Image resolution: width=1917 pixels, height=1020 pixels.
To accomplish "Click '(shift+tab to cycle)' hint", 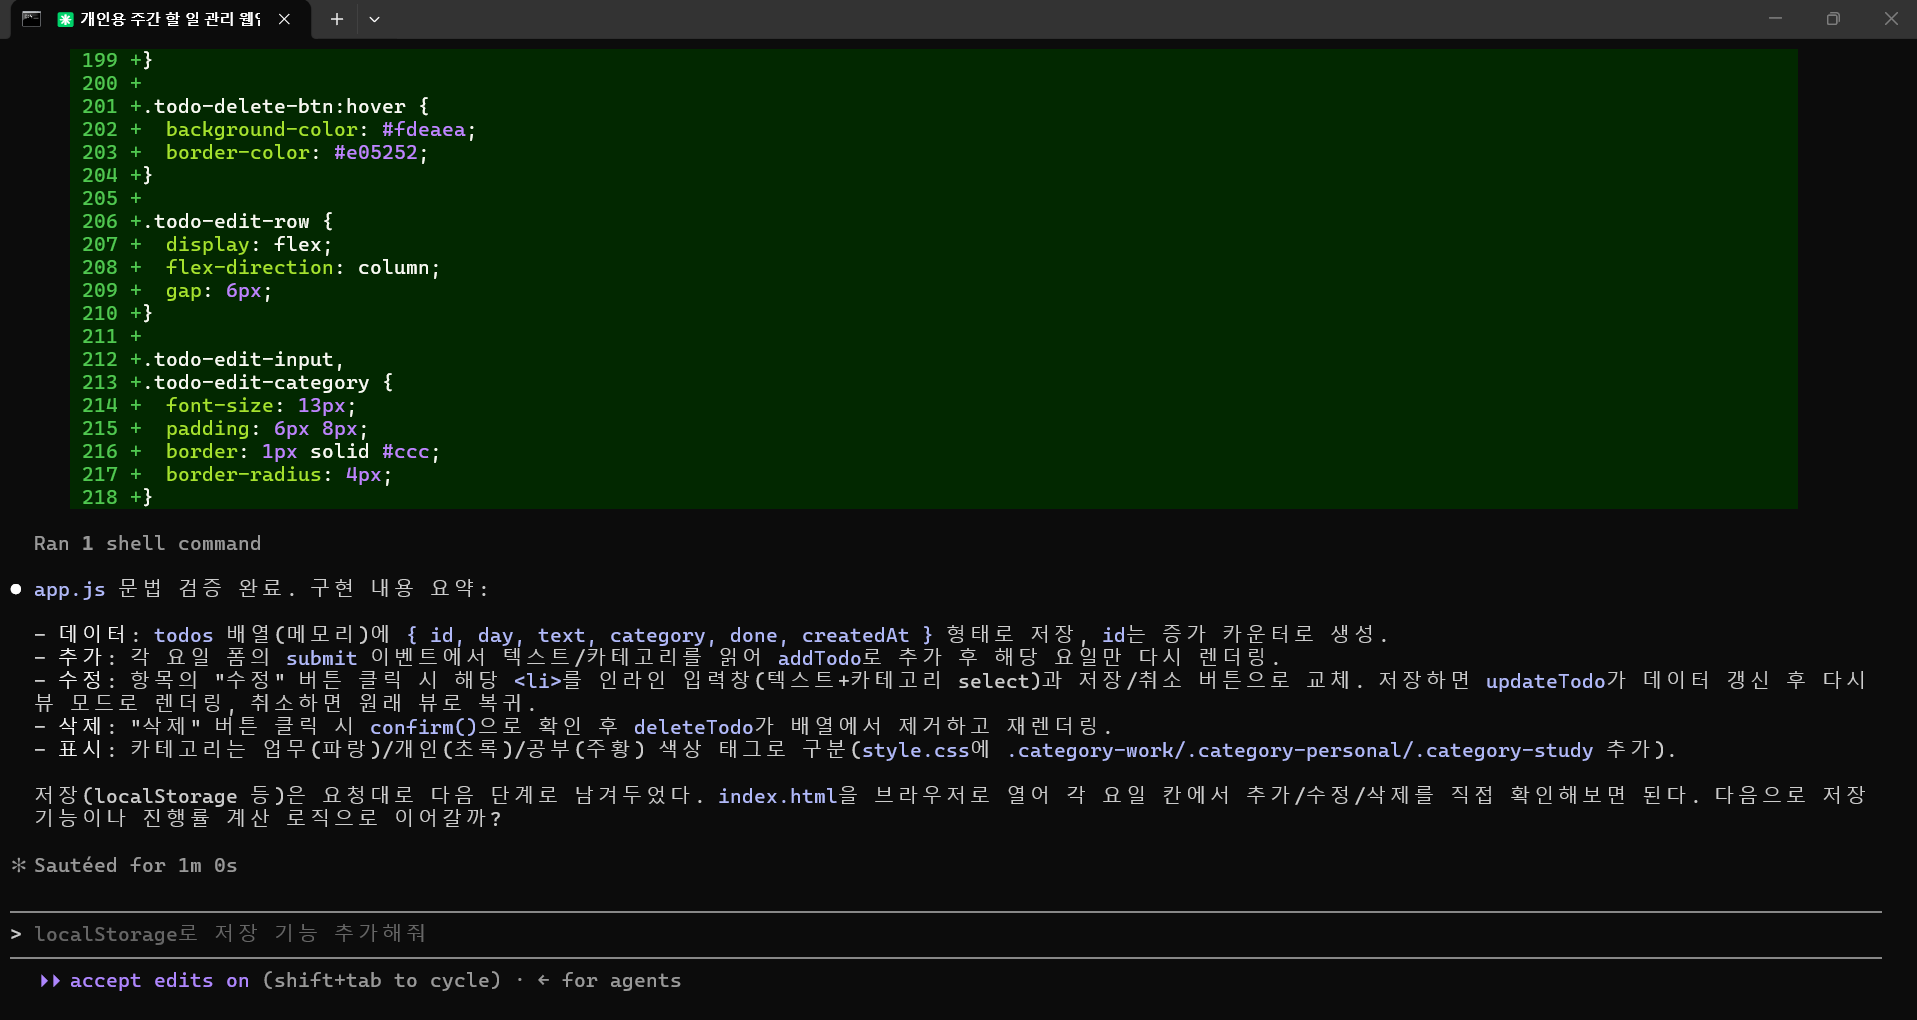I will point(381,981).
